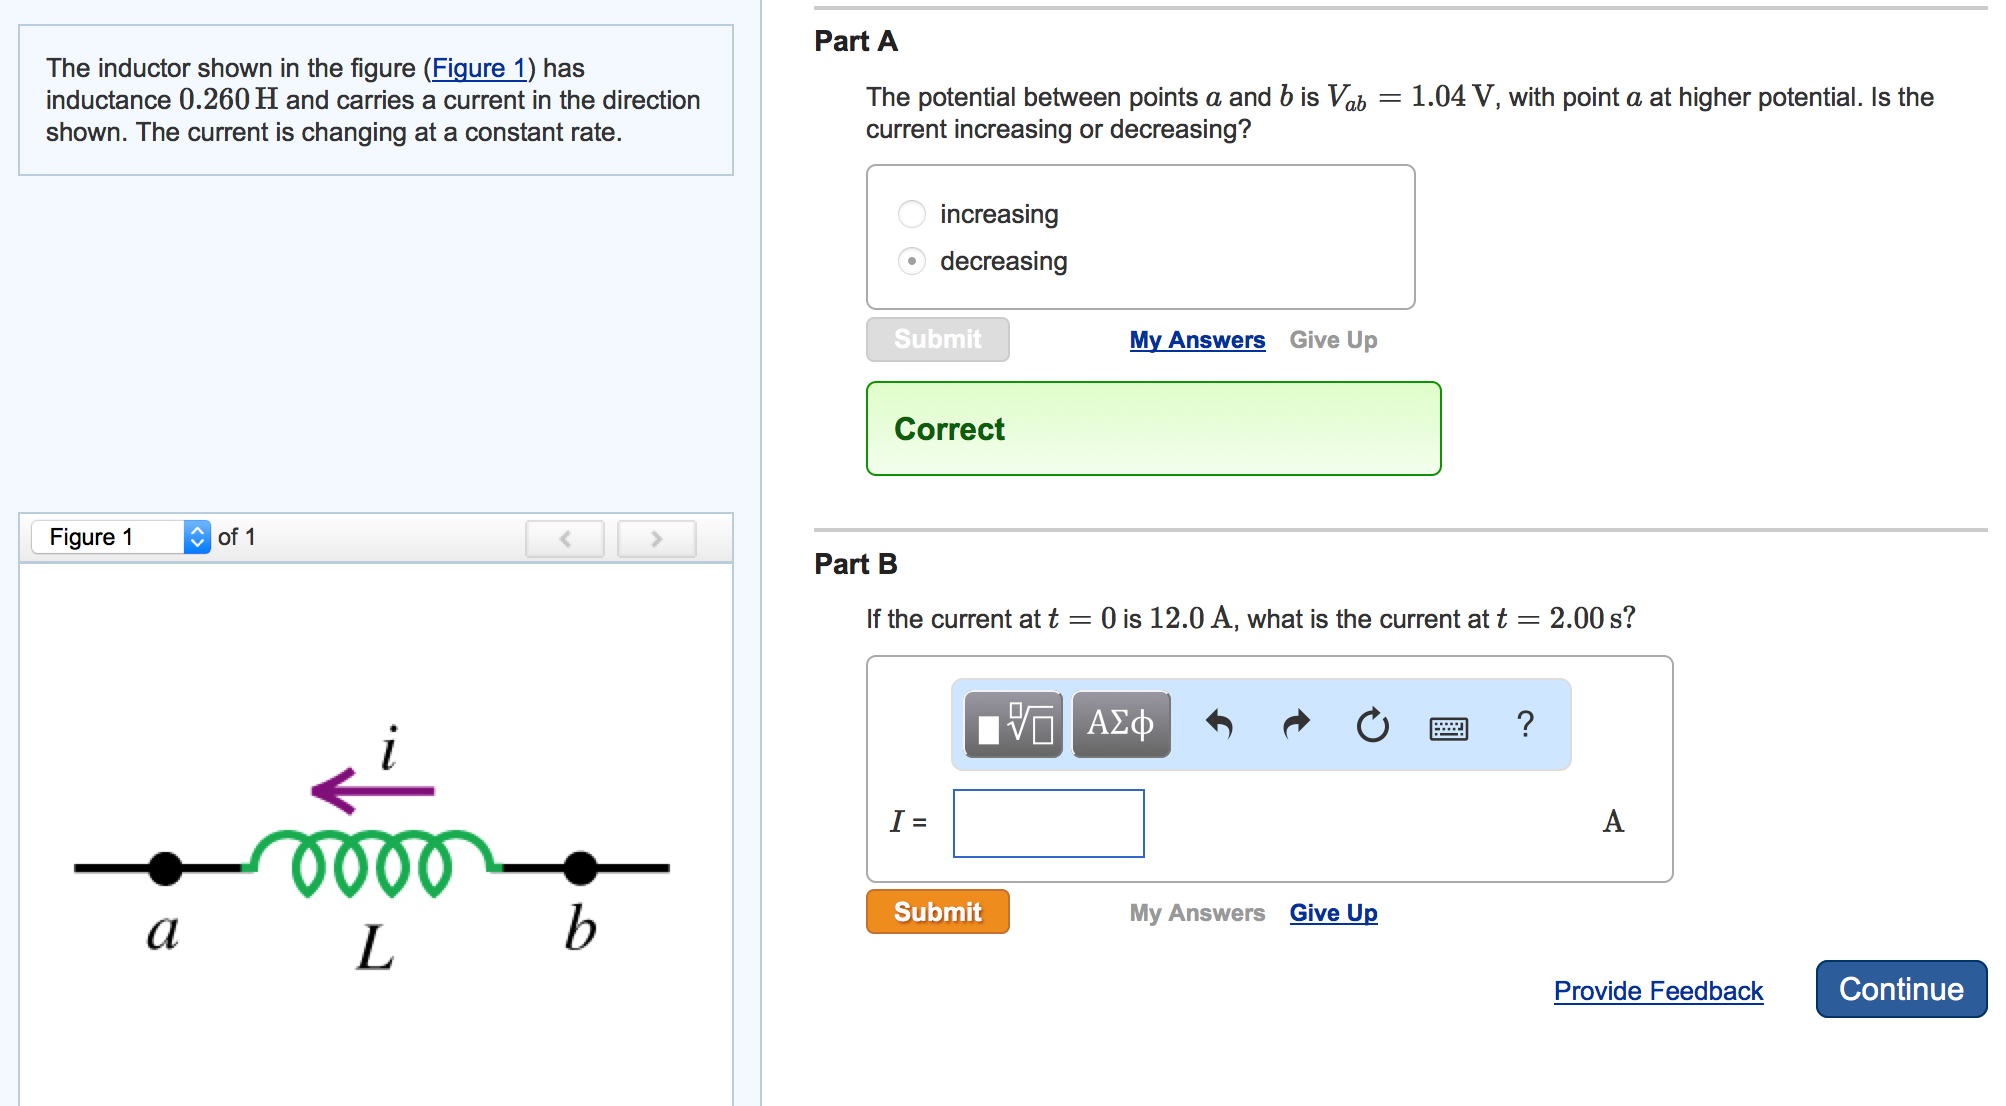This screenshot has height=1106, width=2006.
Task: Click the answer input field for I
Action: 1048,823
